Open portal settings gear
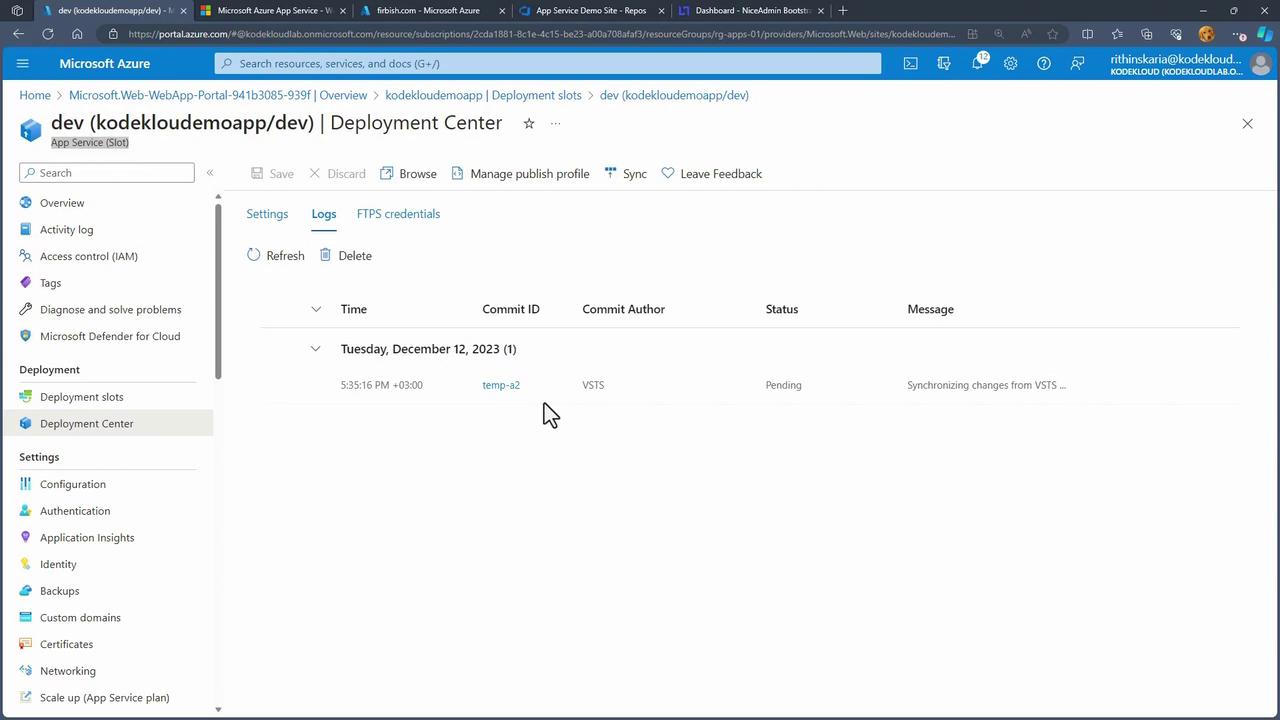The image size is (1280, 720). pyautogui.click(x=1010, y=63)
